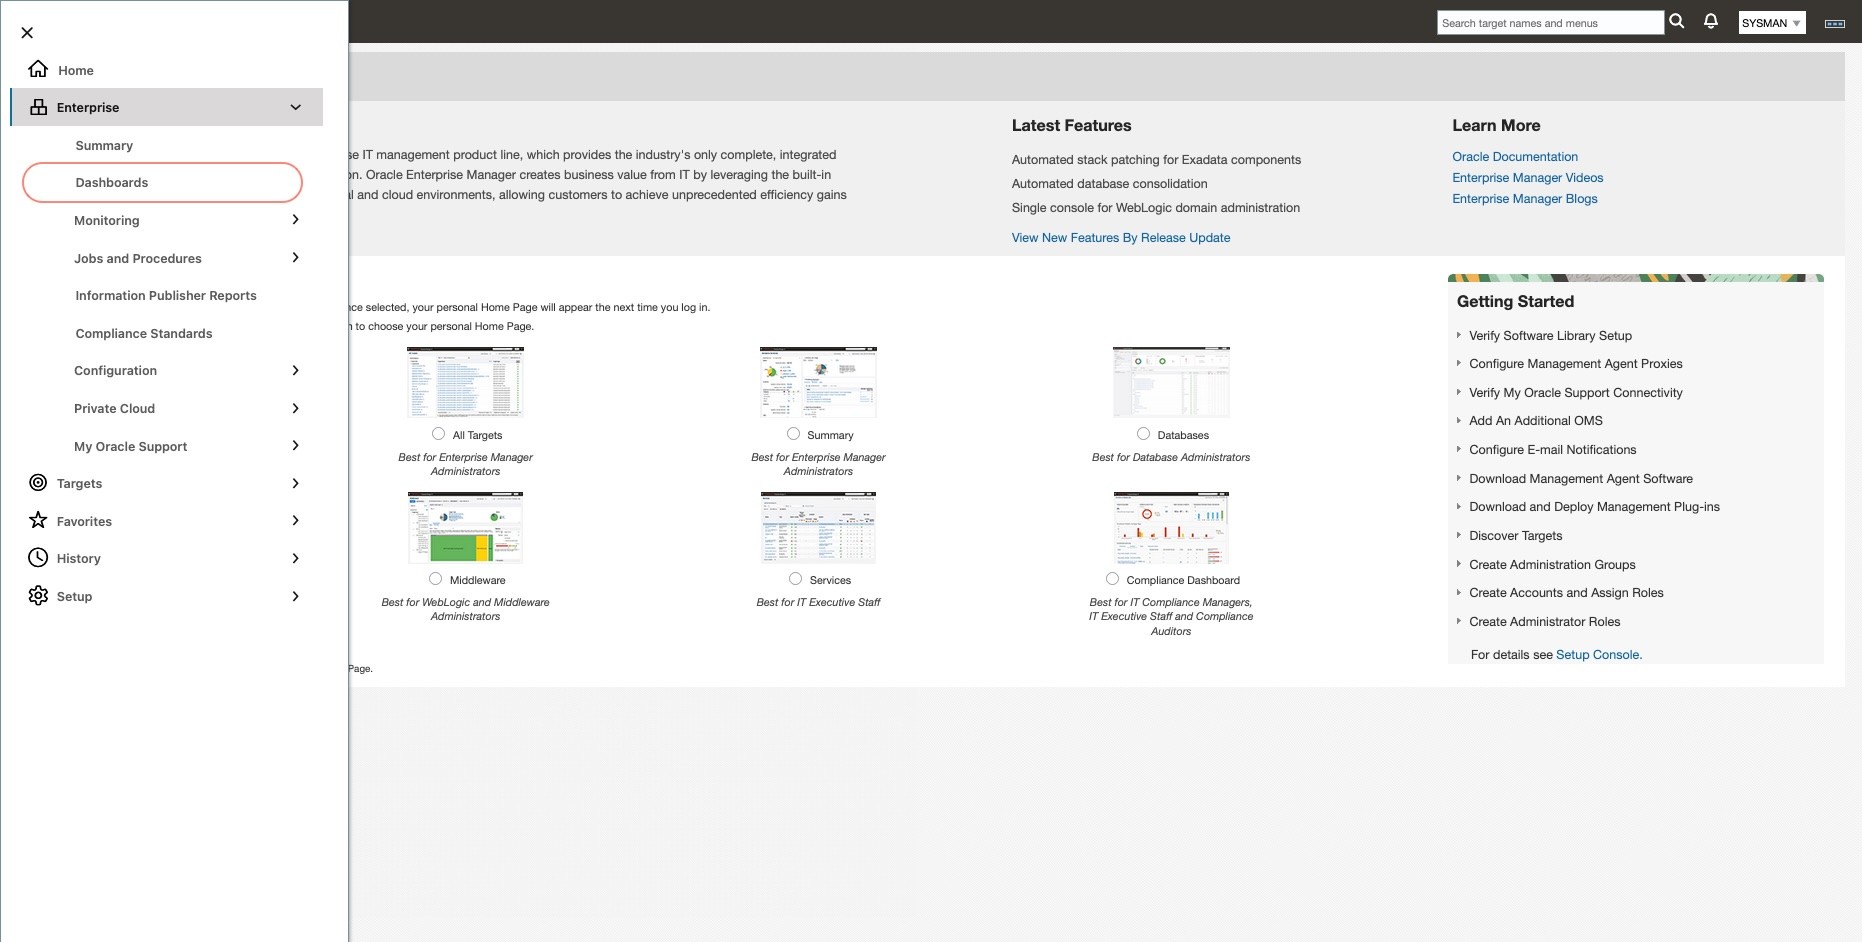Open the SYSMAN user dropdown
The image size is (1862, 942).
tap(1772, 23)
